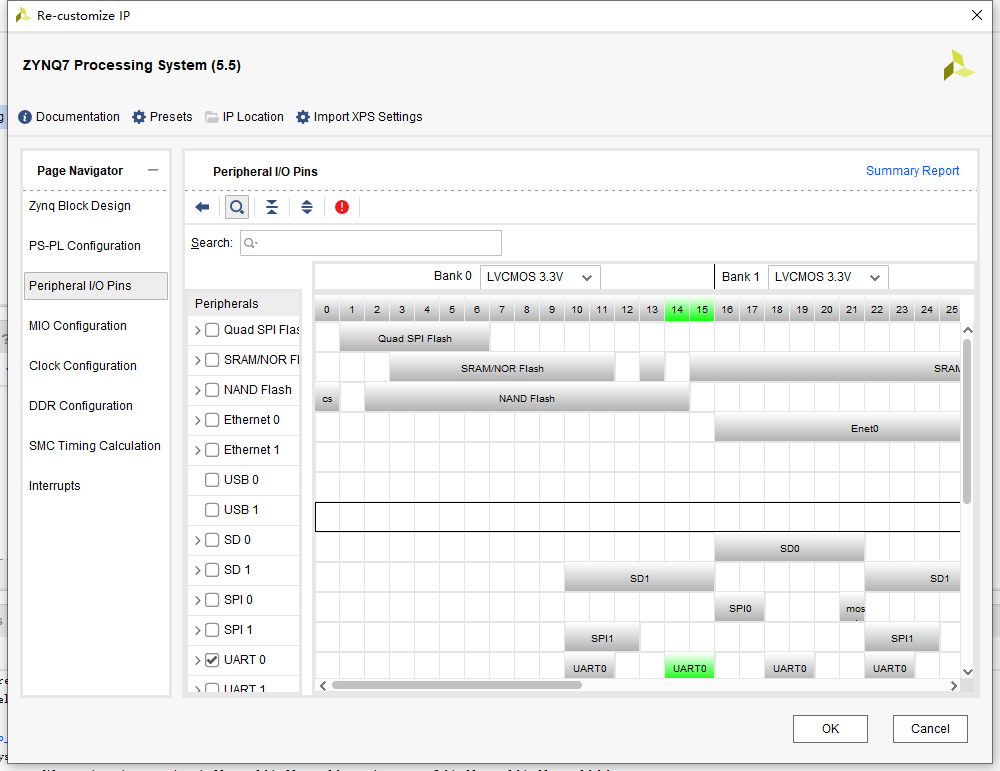1000x771 pixels.
Task: Click the horizontal scrollbar thumb in pin grid
Action: [457, 686]
